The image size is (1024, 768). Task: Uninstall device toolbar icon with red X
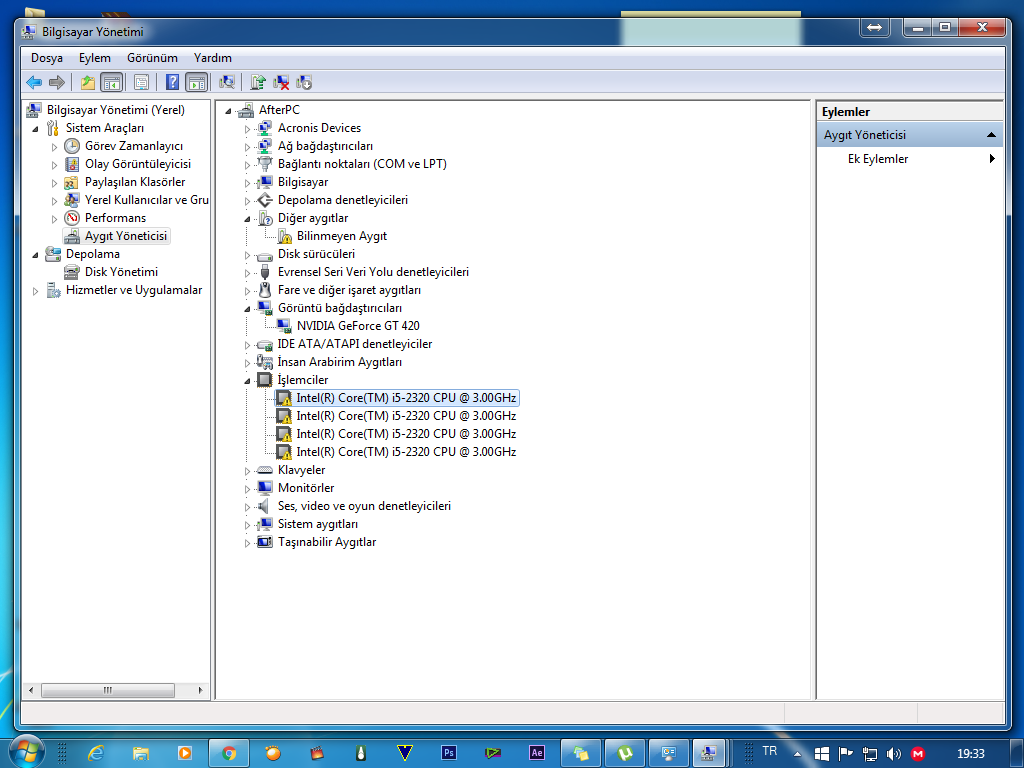(x=281, y=82)
